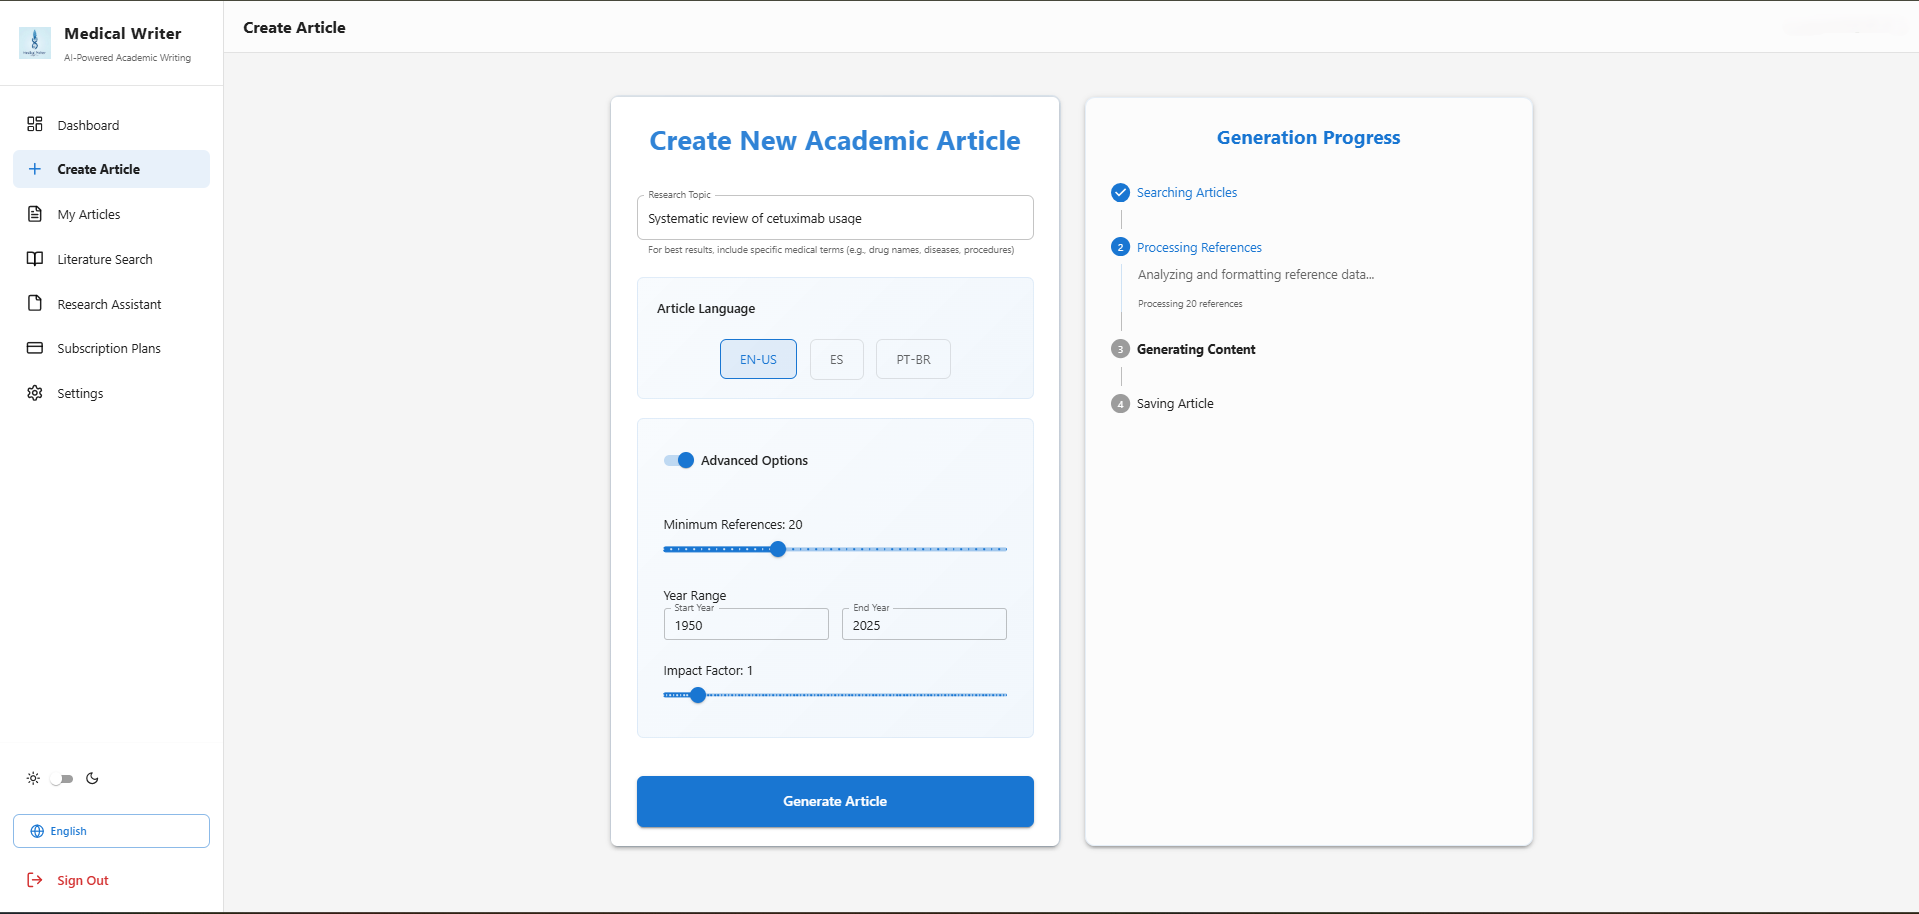This screenshot has height=914, width=1919.
Task: Click the Searching Articles progress step
Action: point(1186,192)
